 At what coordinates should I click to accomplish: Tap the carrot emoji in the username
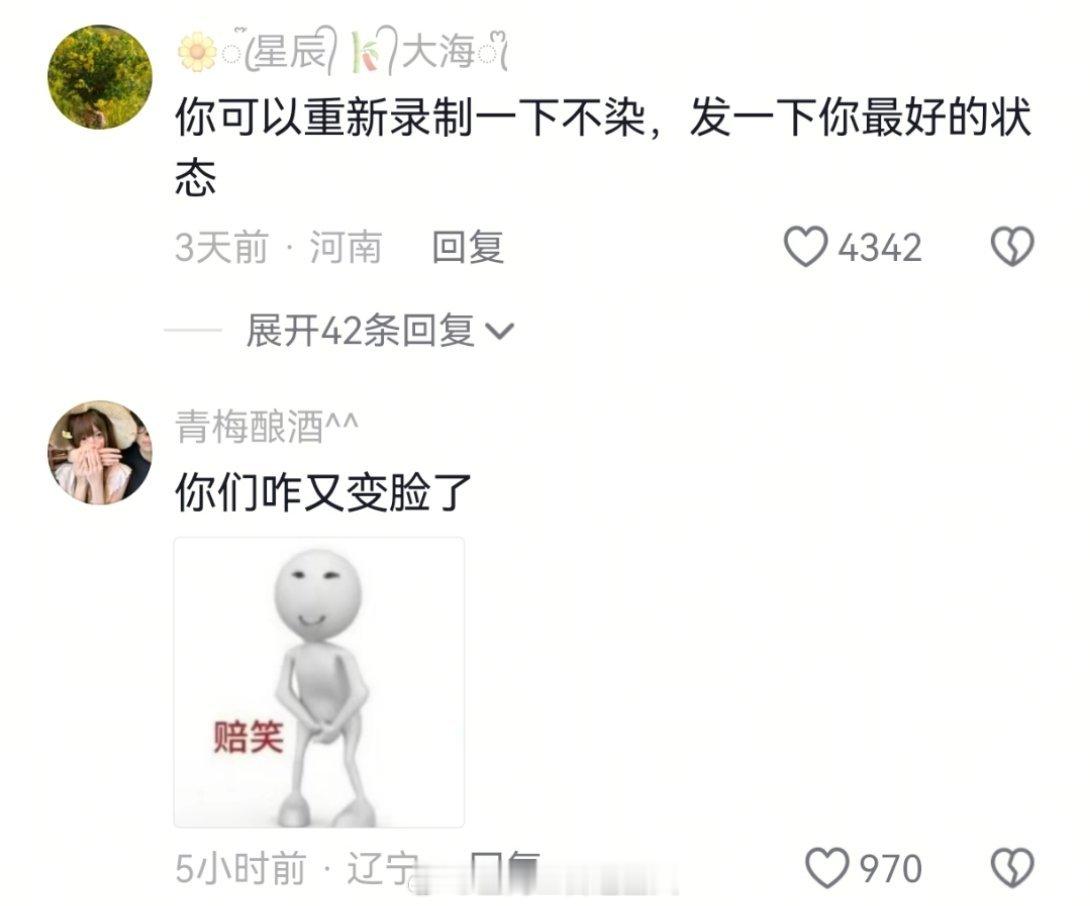click(x=366, y=51)
